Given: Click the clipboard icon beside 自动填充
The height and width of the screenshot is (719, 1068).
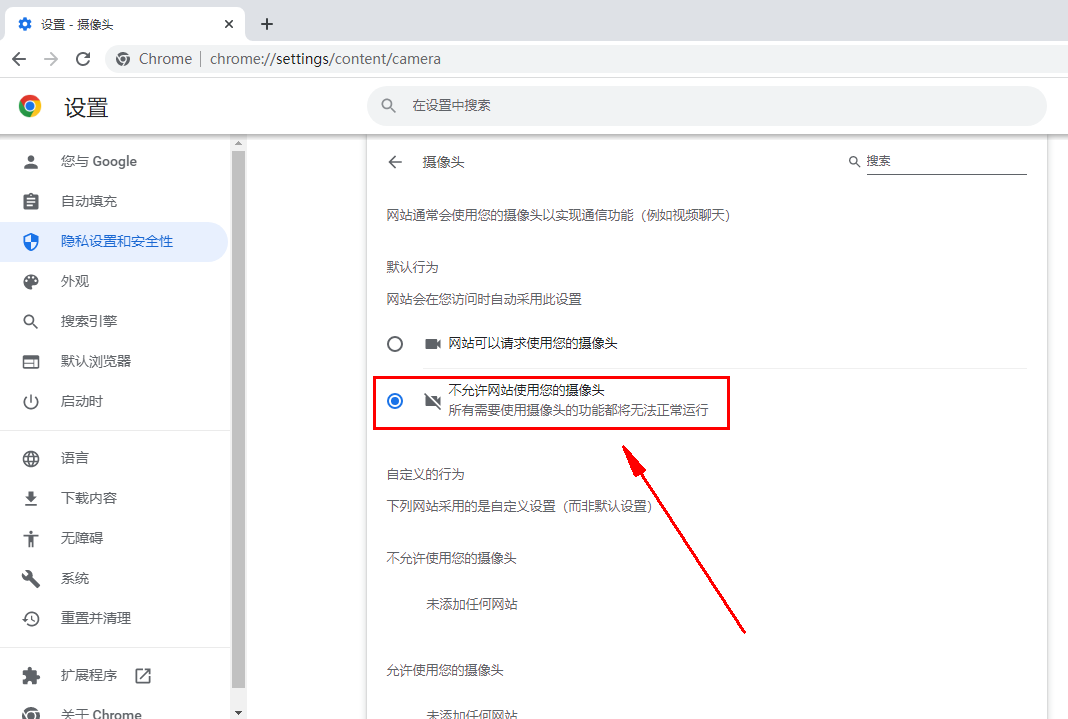Looking at the screenshot, I should pyautogui.click(x=31, y=202).
